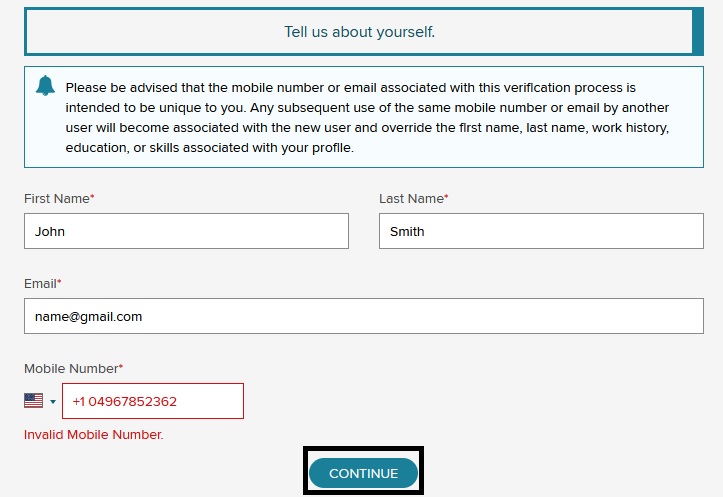Click the United States flag icon

pyautogui.click(x=34, y=401)
